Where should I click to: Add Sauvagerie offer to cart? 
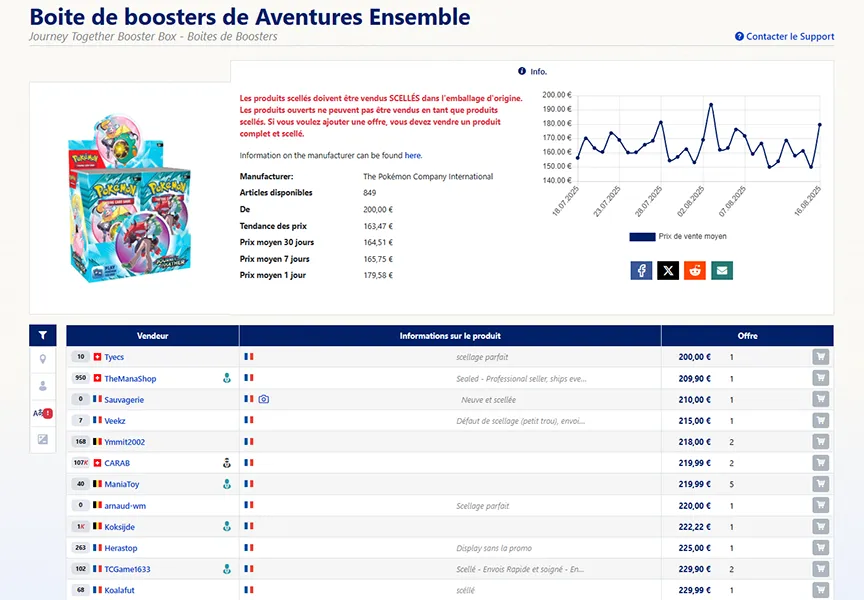point(820,399)
